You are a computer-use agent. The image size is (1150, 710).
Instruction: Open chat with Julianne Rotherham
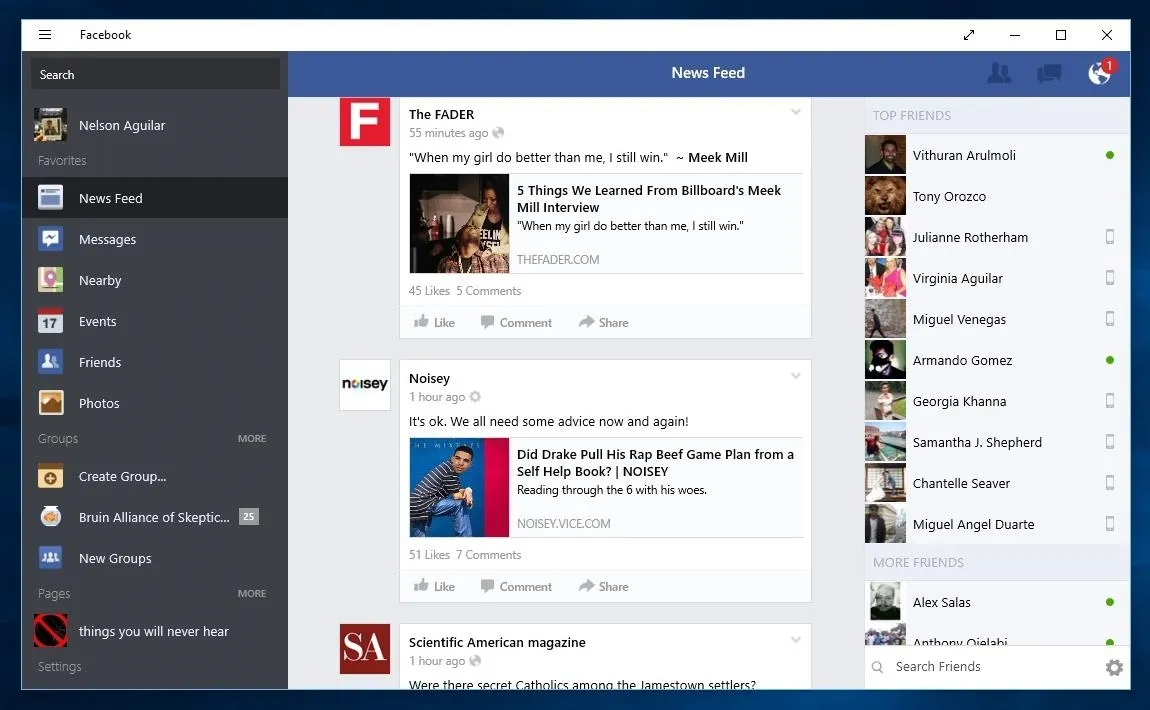(997, 237)
